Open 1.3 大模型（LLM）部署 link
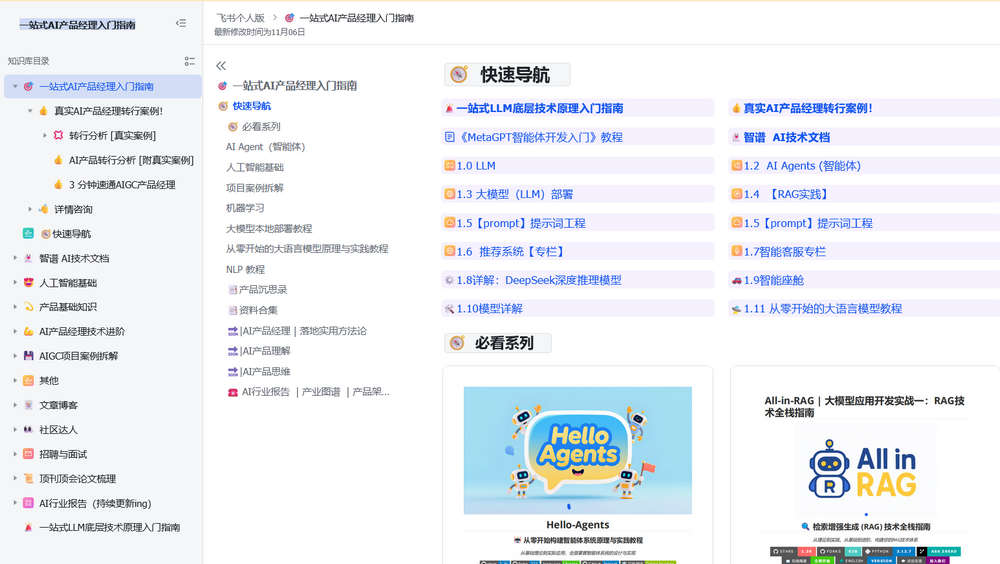 (x=515, y=195)
